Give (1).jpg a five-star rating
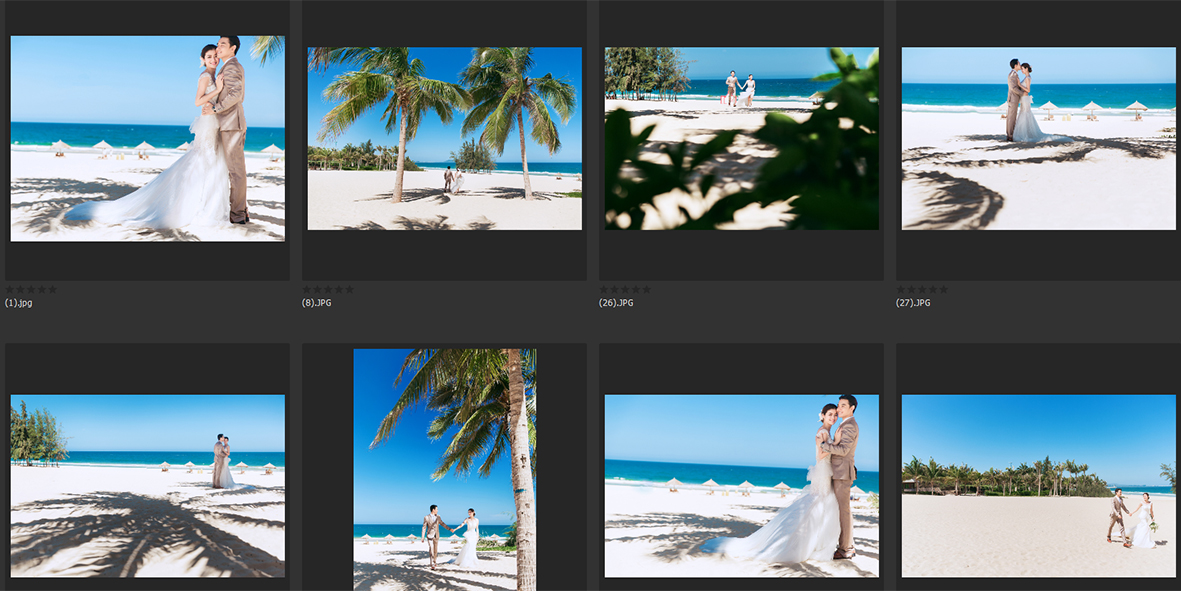 tap(52, 289)
